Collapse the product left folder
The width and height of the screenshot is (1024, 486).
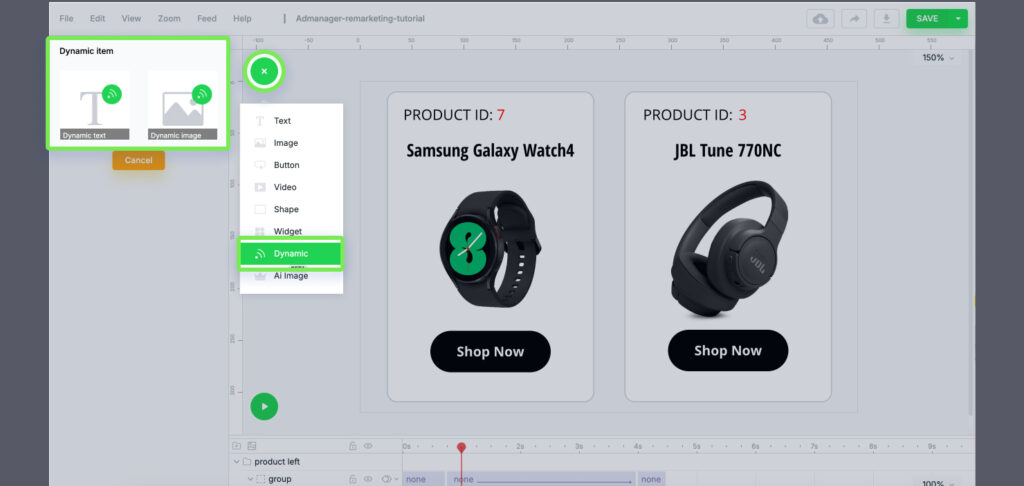pos(236,462)
